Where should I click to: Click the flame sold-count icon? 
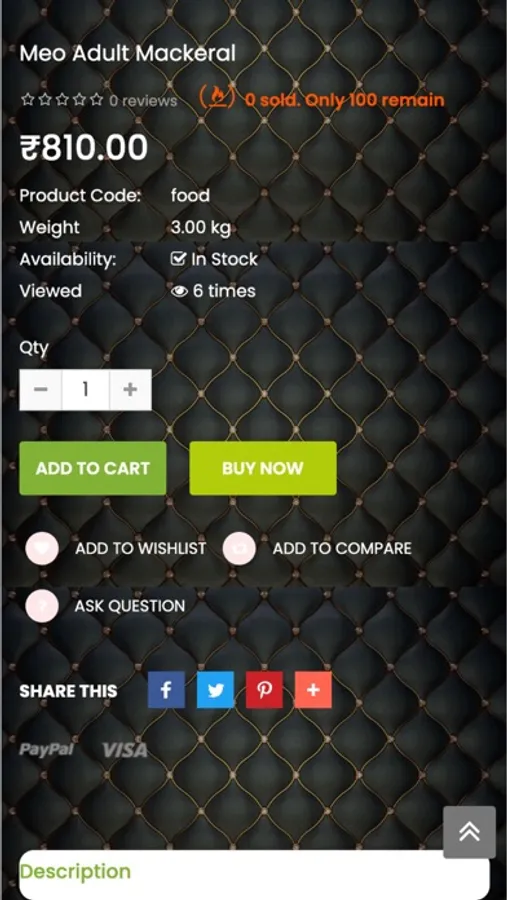click(x=217, y=97)
